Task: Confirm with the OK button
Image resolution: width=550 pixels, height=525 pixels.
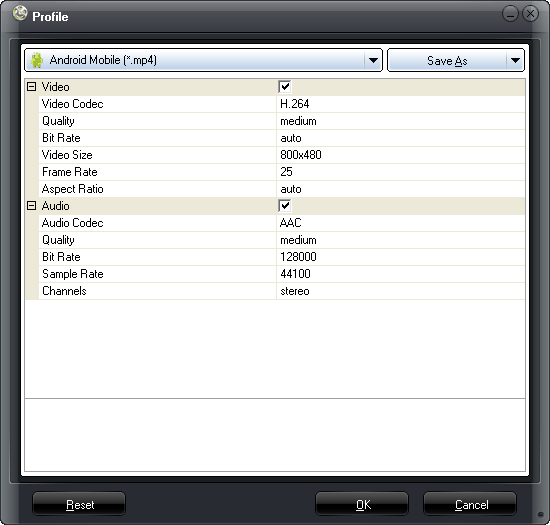Action: [362, 504]
